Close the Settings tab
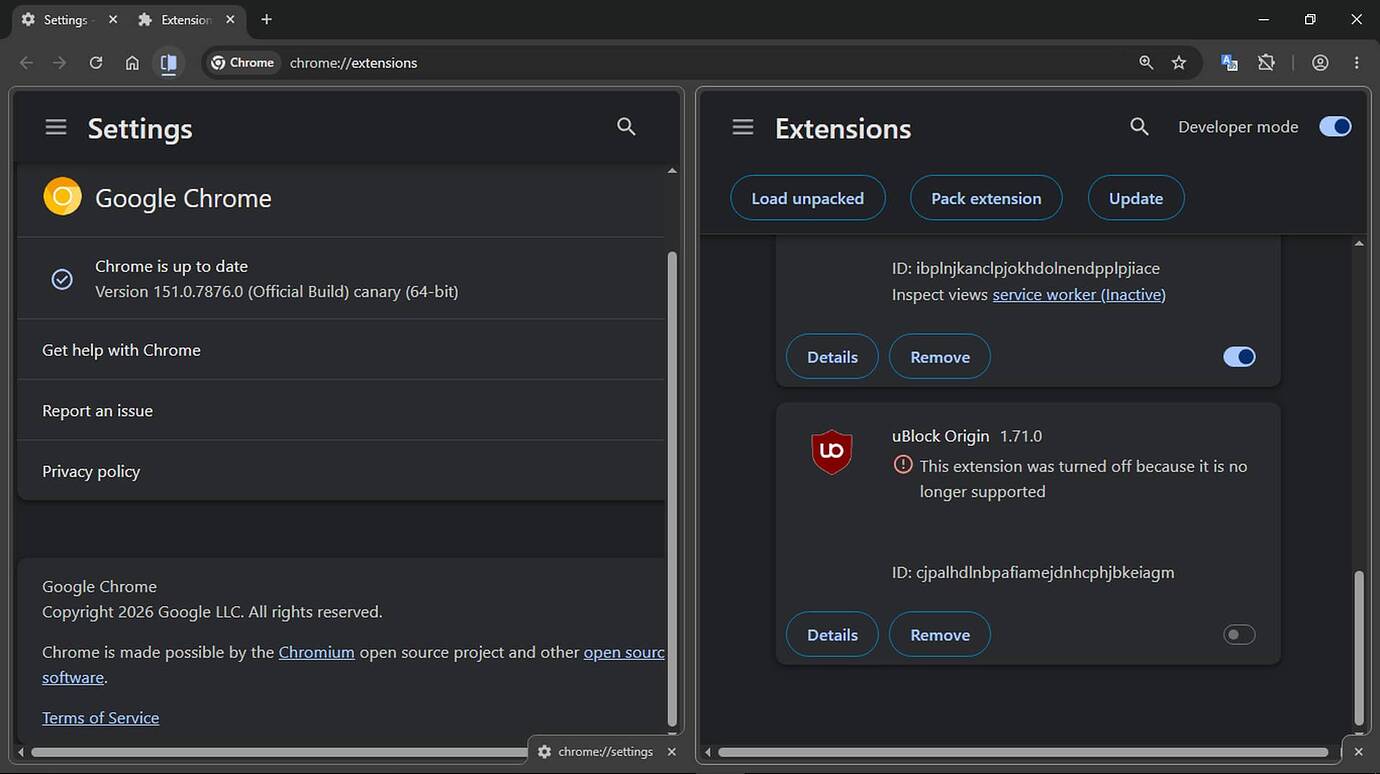This screenshot has height=774, width=1380. click(x=113, y=19)
